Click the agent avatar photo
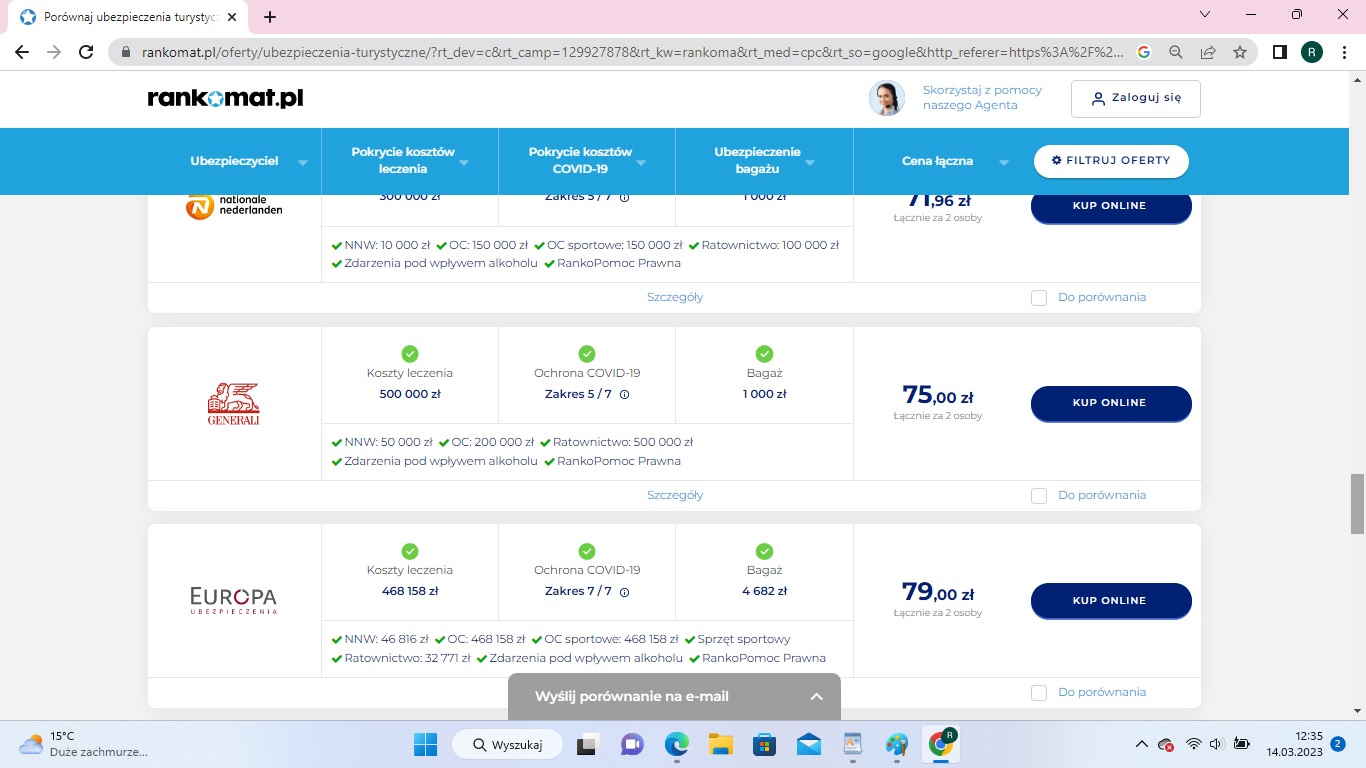 887,98
